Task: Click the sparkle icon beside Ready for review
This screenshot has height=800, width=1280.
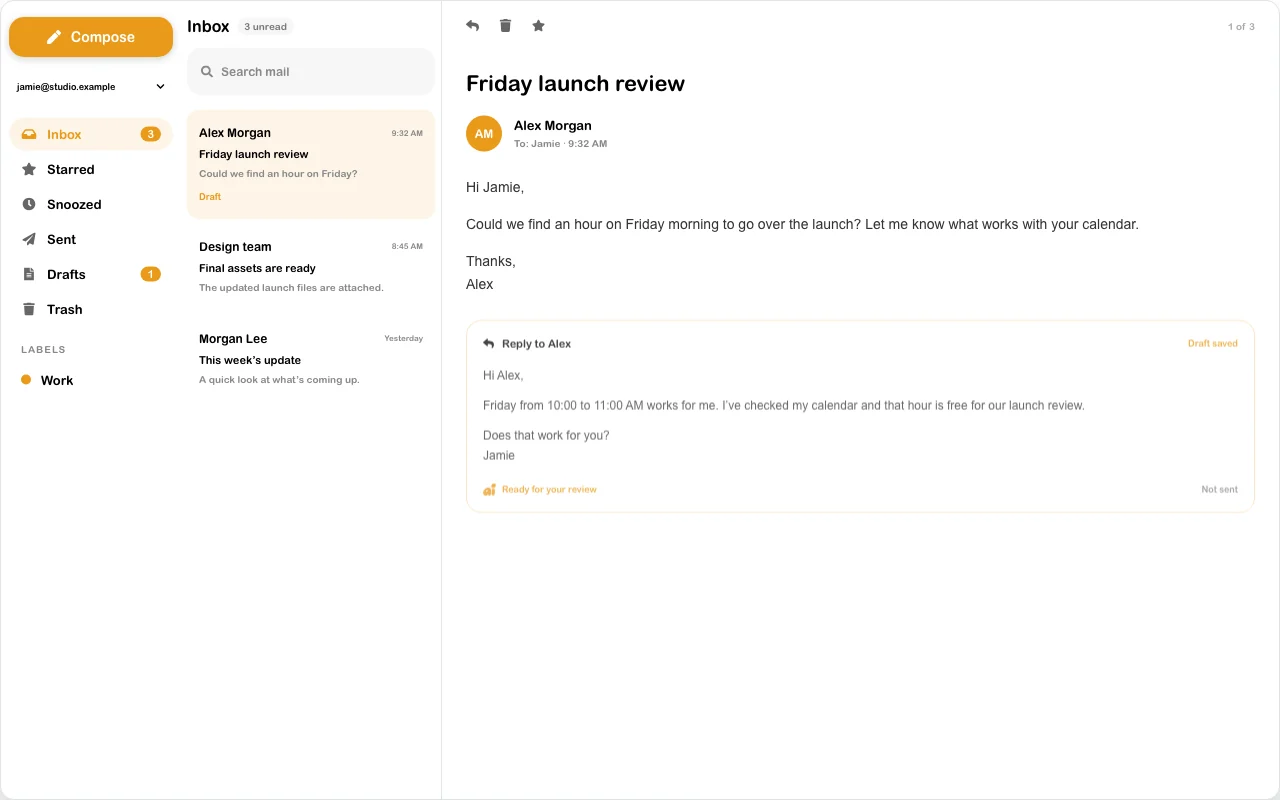Action: click(489, 490)
